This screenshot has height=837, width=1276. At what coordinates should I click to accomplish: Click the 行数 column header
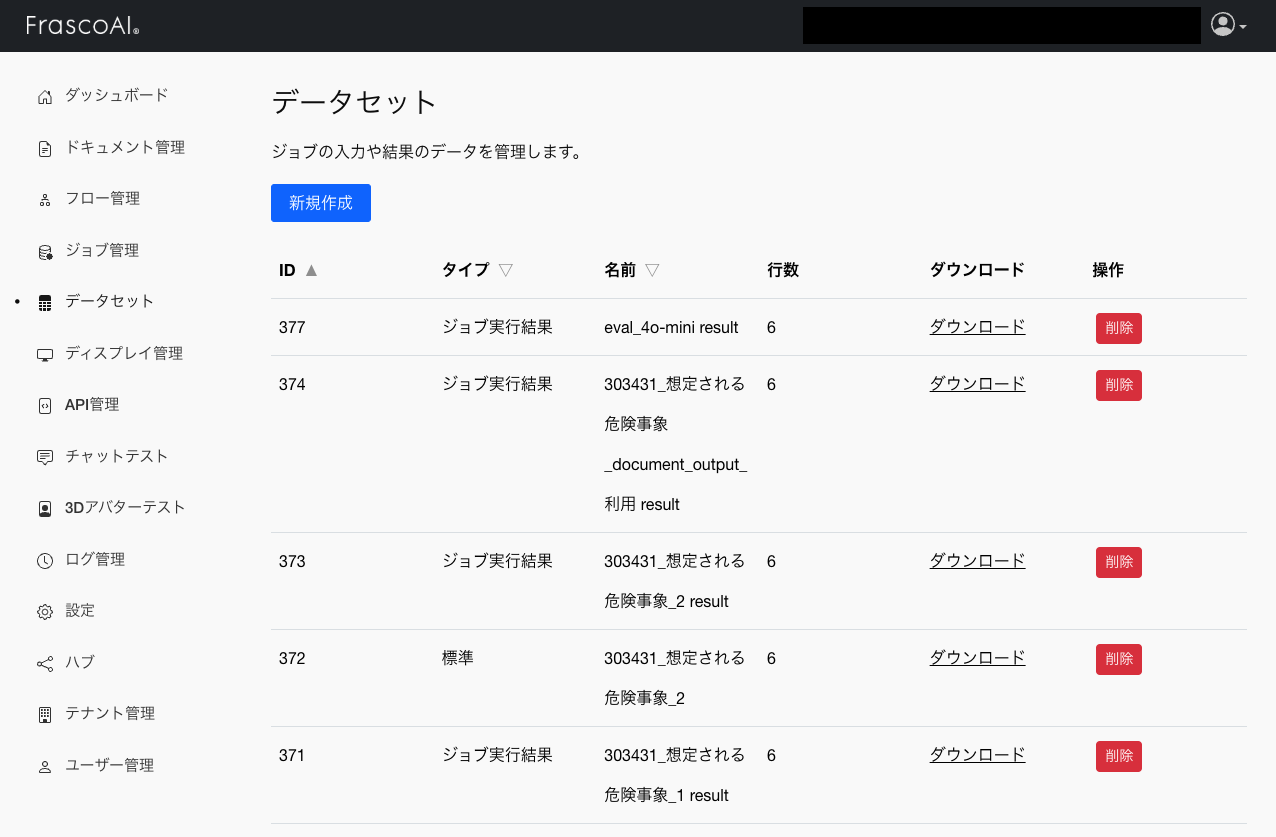[x=783, y=270]
